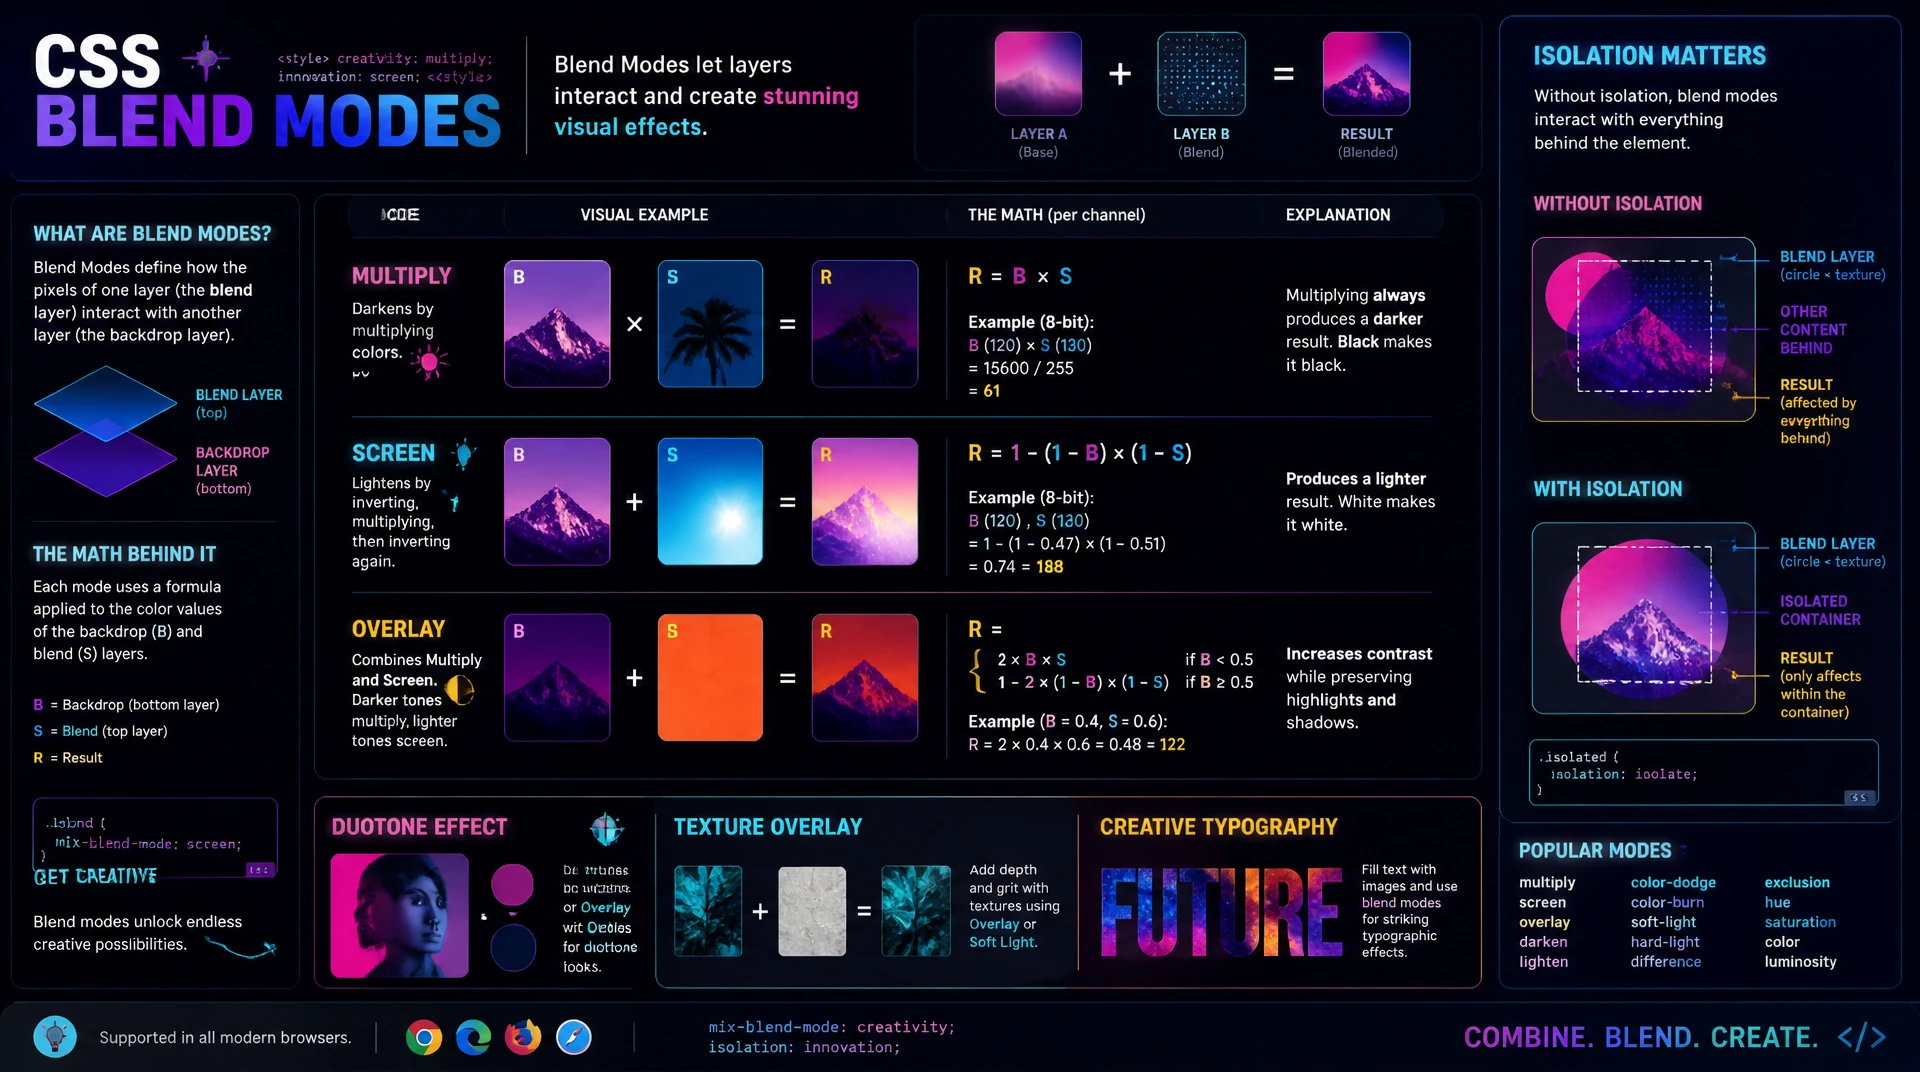The height and width of the screenshot is (1072, 1920).
Task: Click 'soft-light' in popular modes
Action: tap(1663, 922)
